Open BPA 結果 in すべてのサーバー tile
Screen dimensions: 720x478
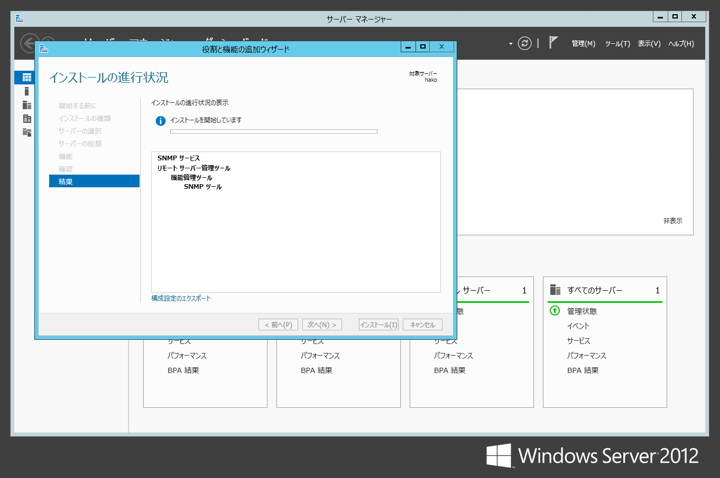click(x=583, y=370)
